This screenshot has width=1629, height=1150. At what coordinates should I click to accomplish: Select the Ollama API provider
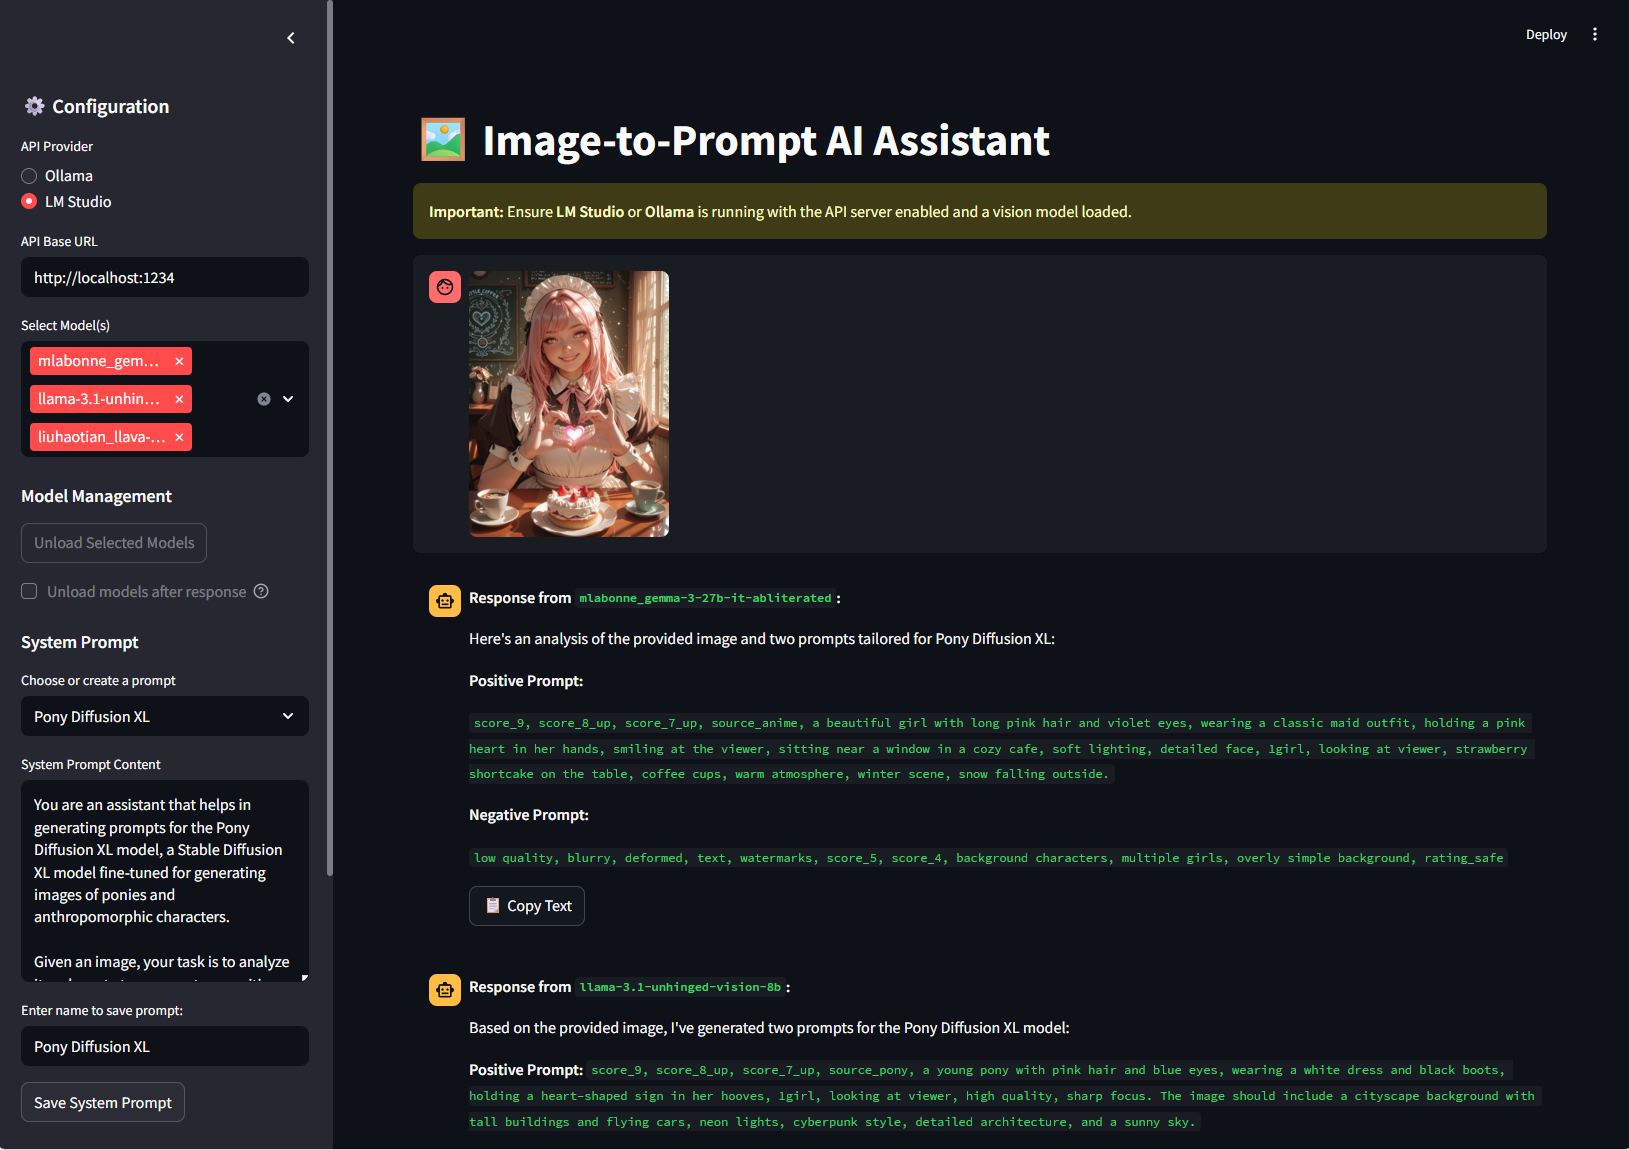(30, 176)
